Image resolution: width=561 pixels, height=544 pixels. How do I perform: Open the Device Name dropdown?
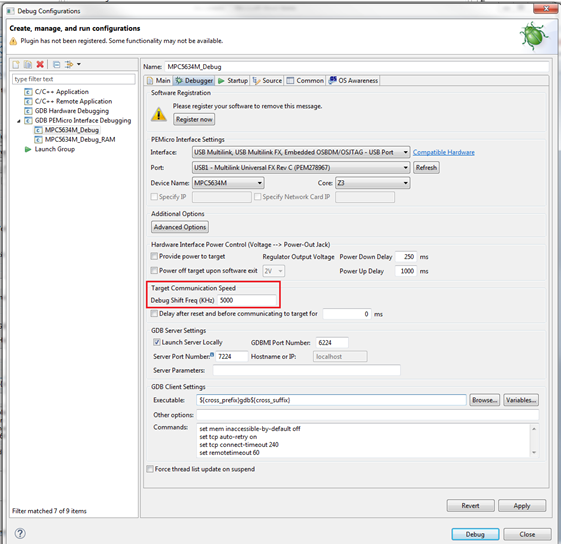coord(228,183)
